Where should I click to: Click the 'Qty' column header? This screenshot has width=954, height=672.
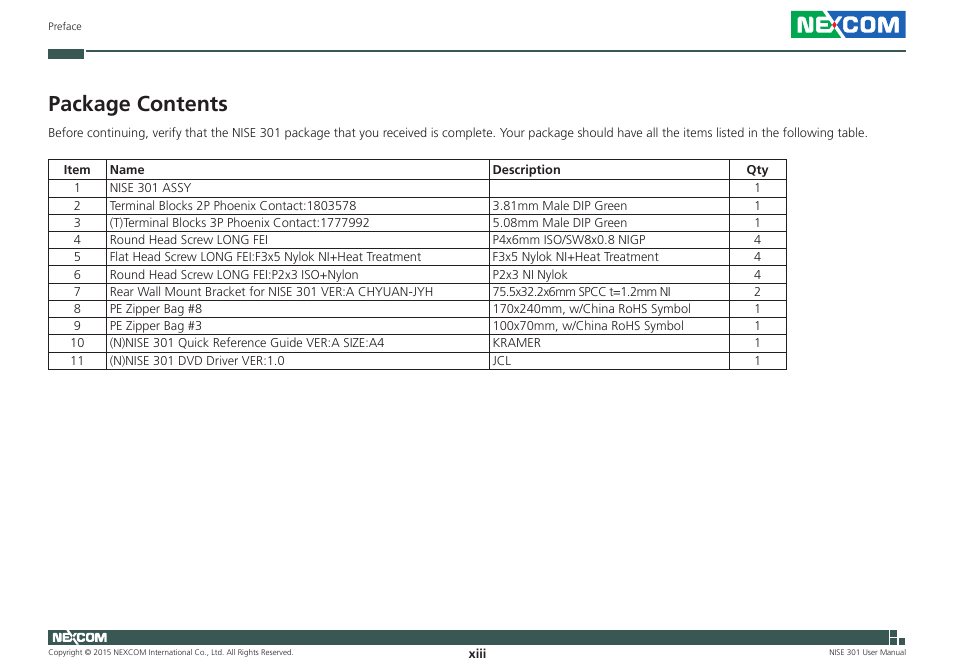pyautogui.click(x=757, y=170)
